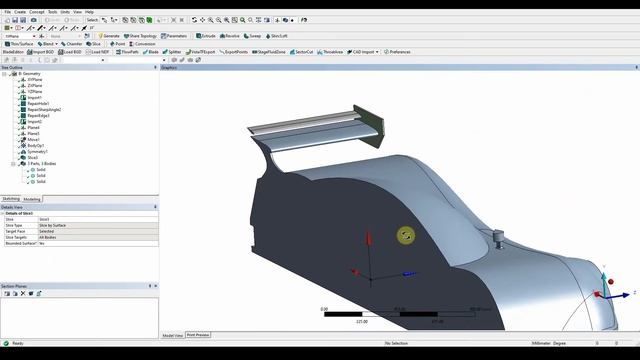Viewport: 640px width, 360px height.
Task: Click the New Plane icon beside XYPlane
Action: point(42,36)
